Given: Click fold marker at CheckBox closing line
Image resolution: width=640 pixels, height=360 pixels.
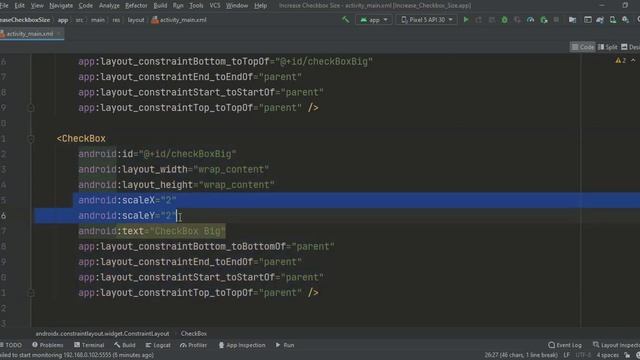Looking at the screenshot, I should pos(31,293).
